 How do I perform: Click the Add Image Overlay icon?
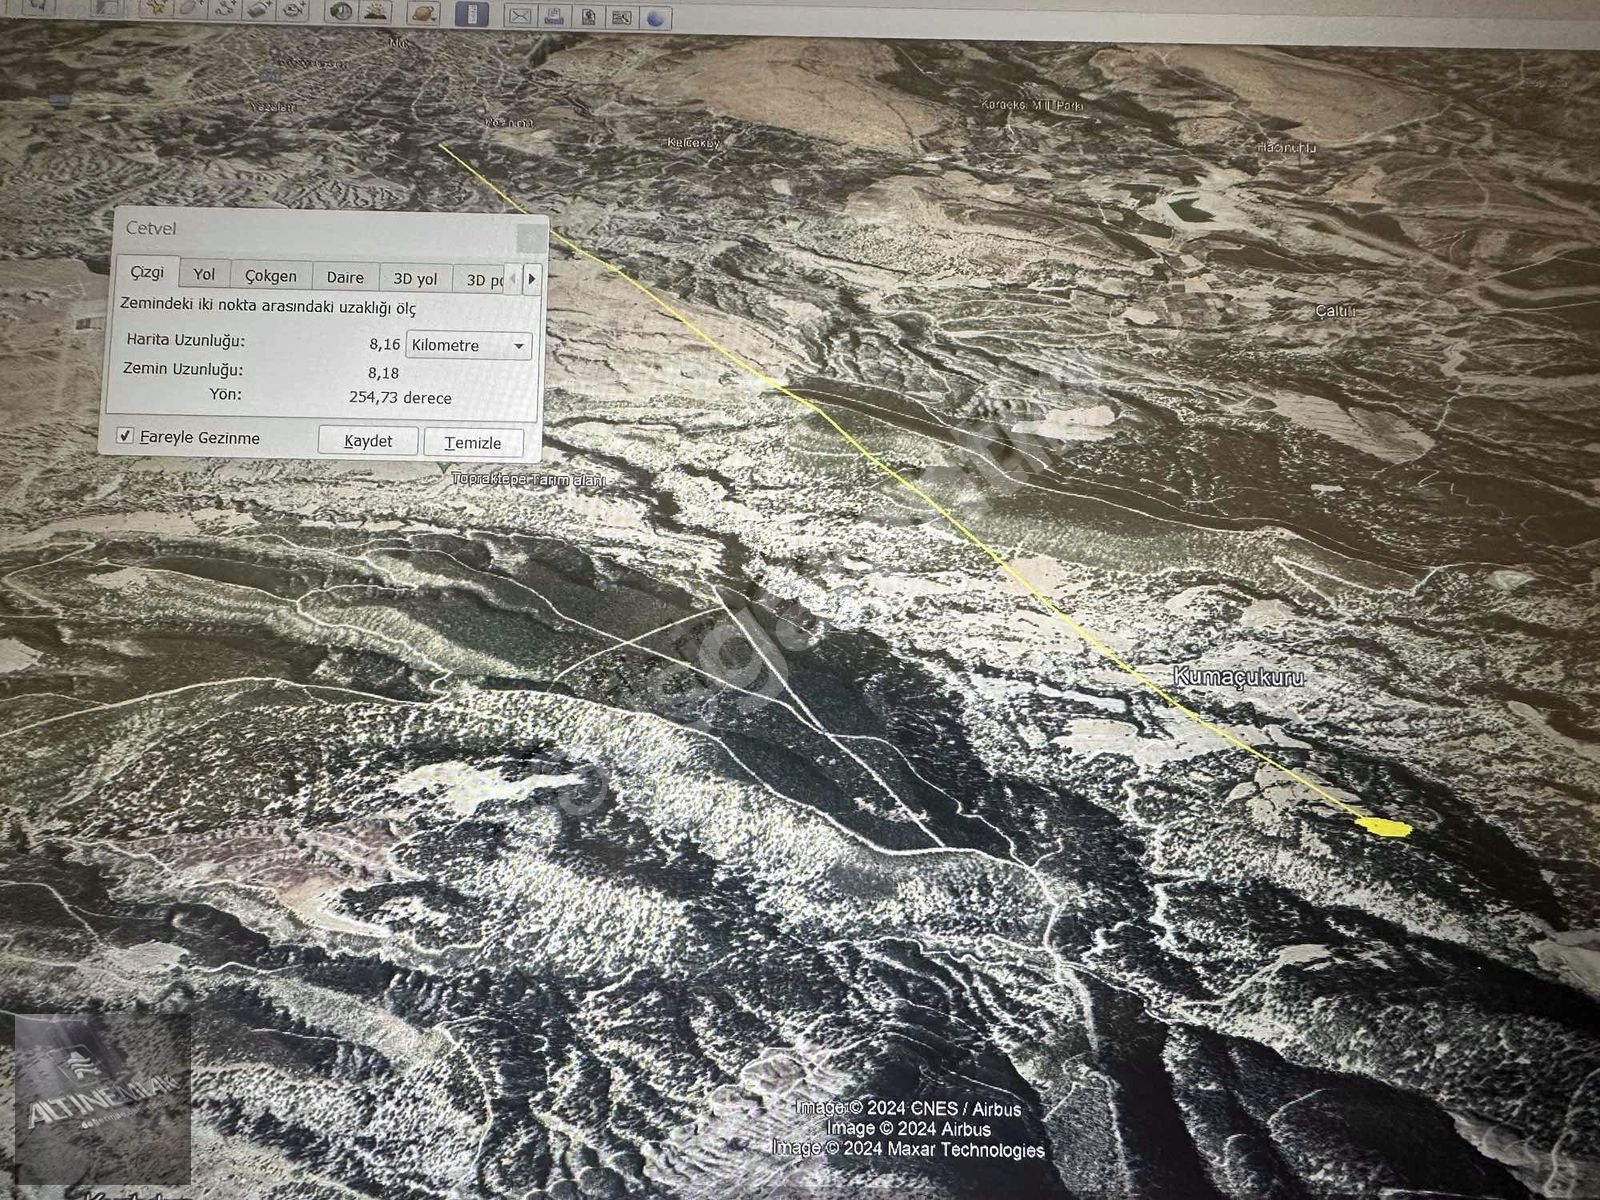pyautogui.click(x=259, y=9)
